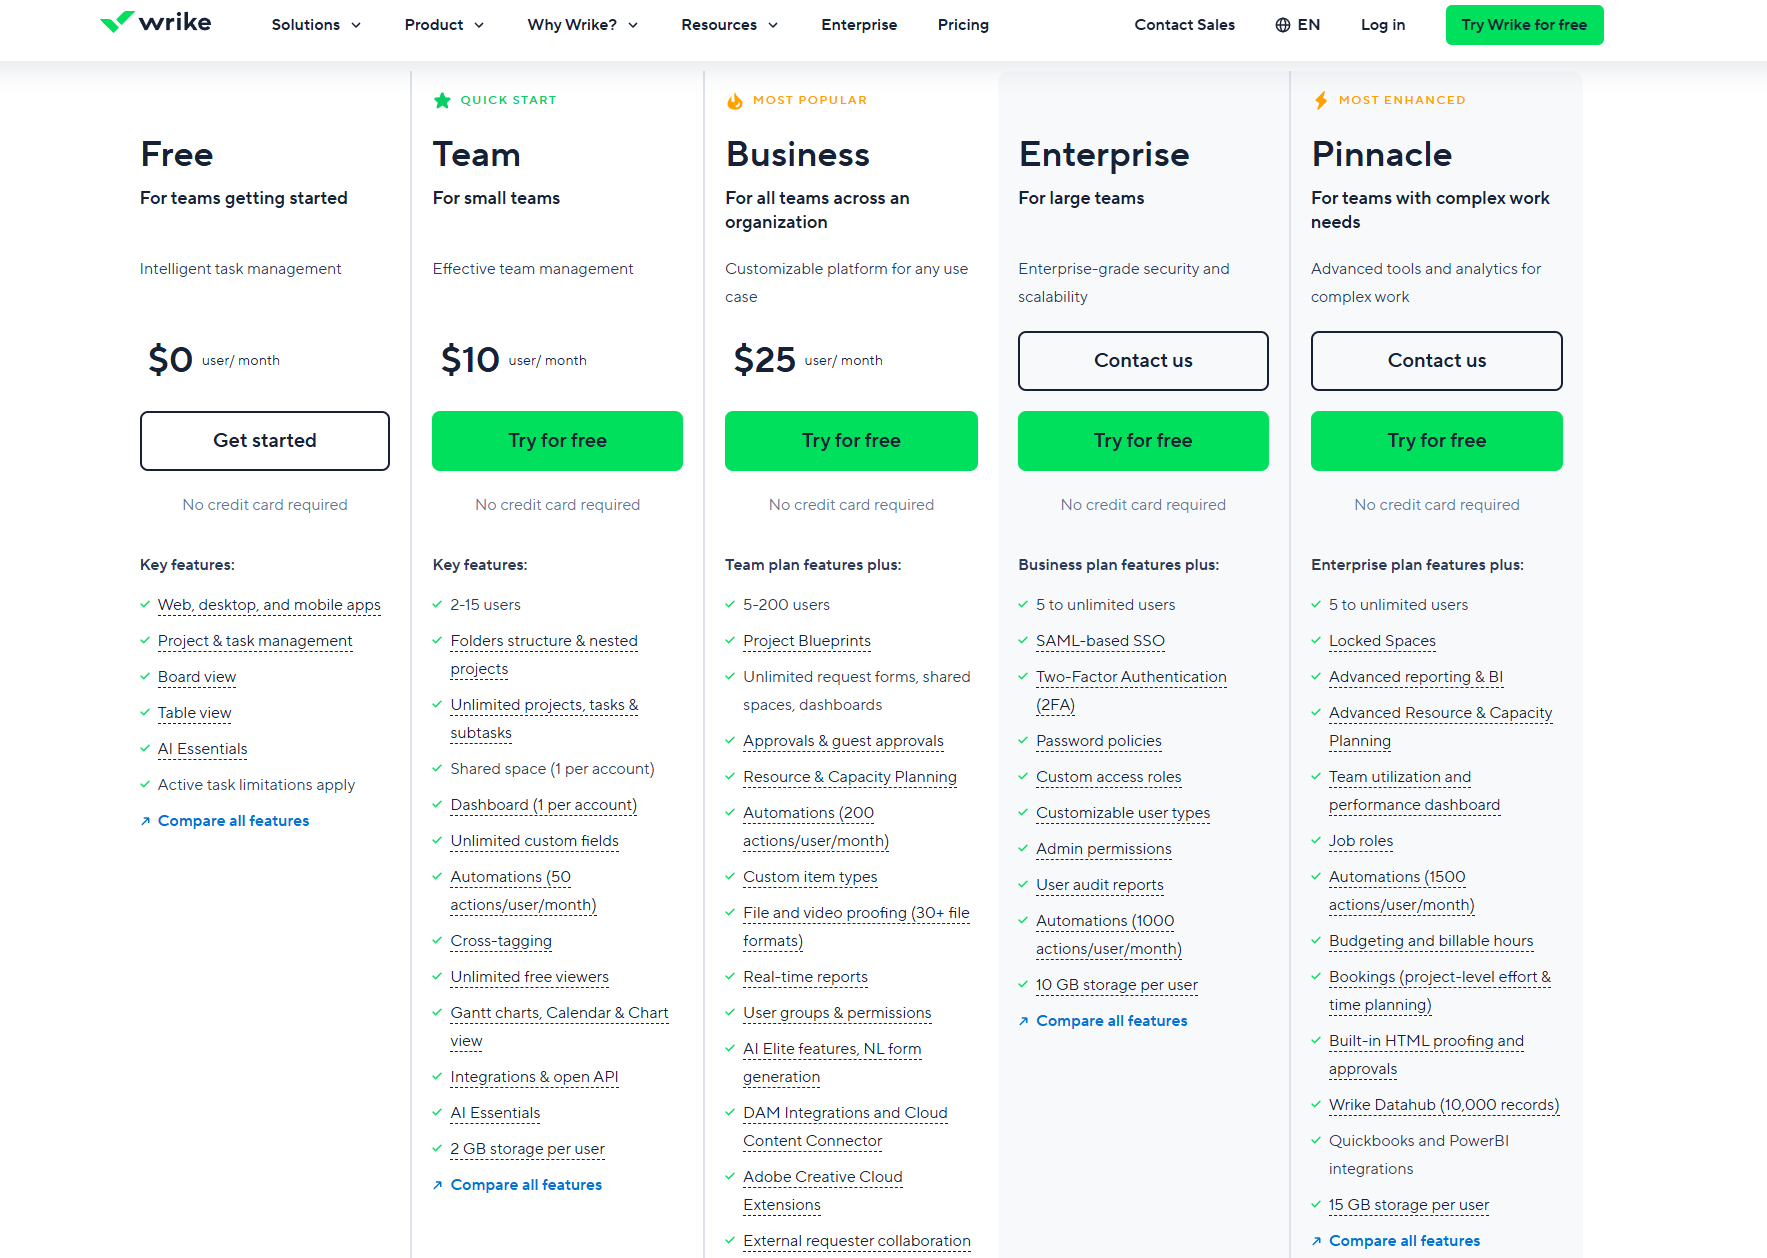The height and width of the screenshot is (1258, 1767).
Task: Expand the Product menu chevron
Action: 479,25
